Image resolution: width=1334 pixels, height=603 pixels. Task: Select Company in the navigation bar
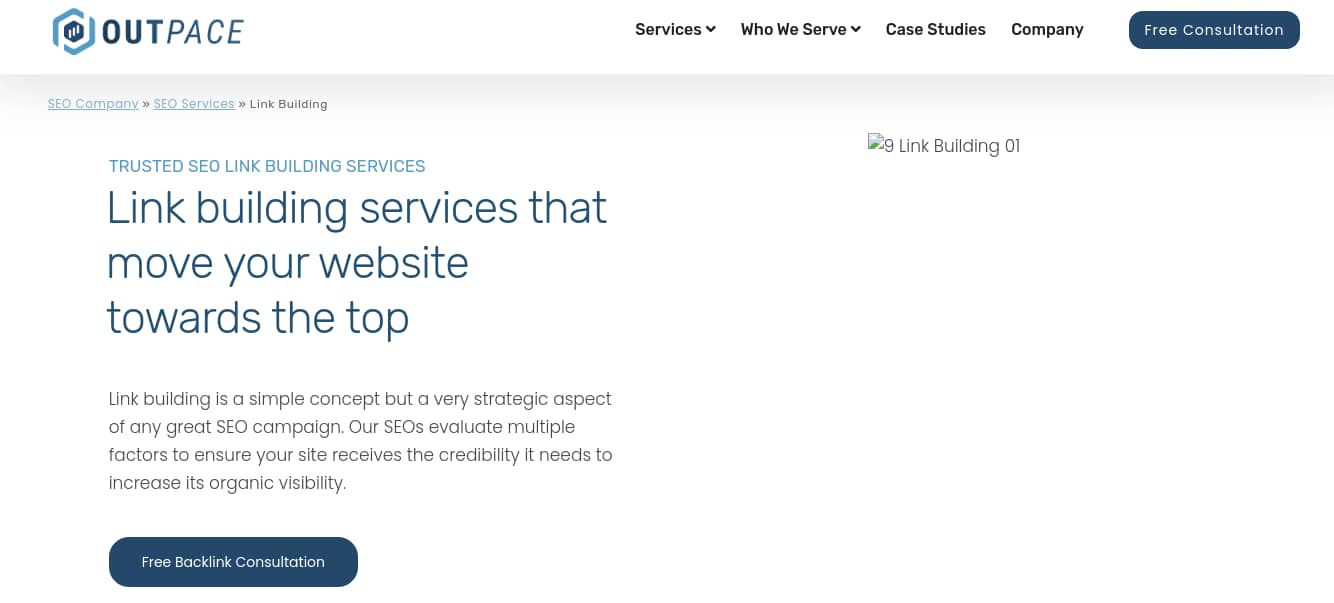1047,29
